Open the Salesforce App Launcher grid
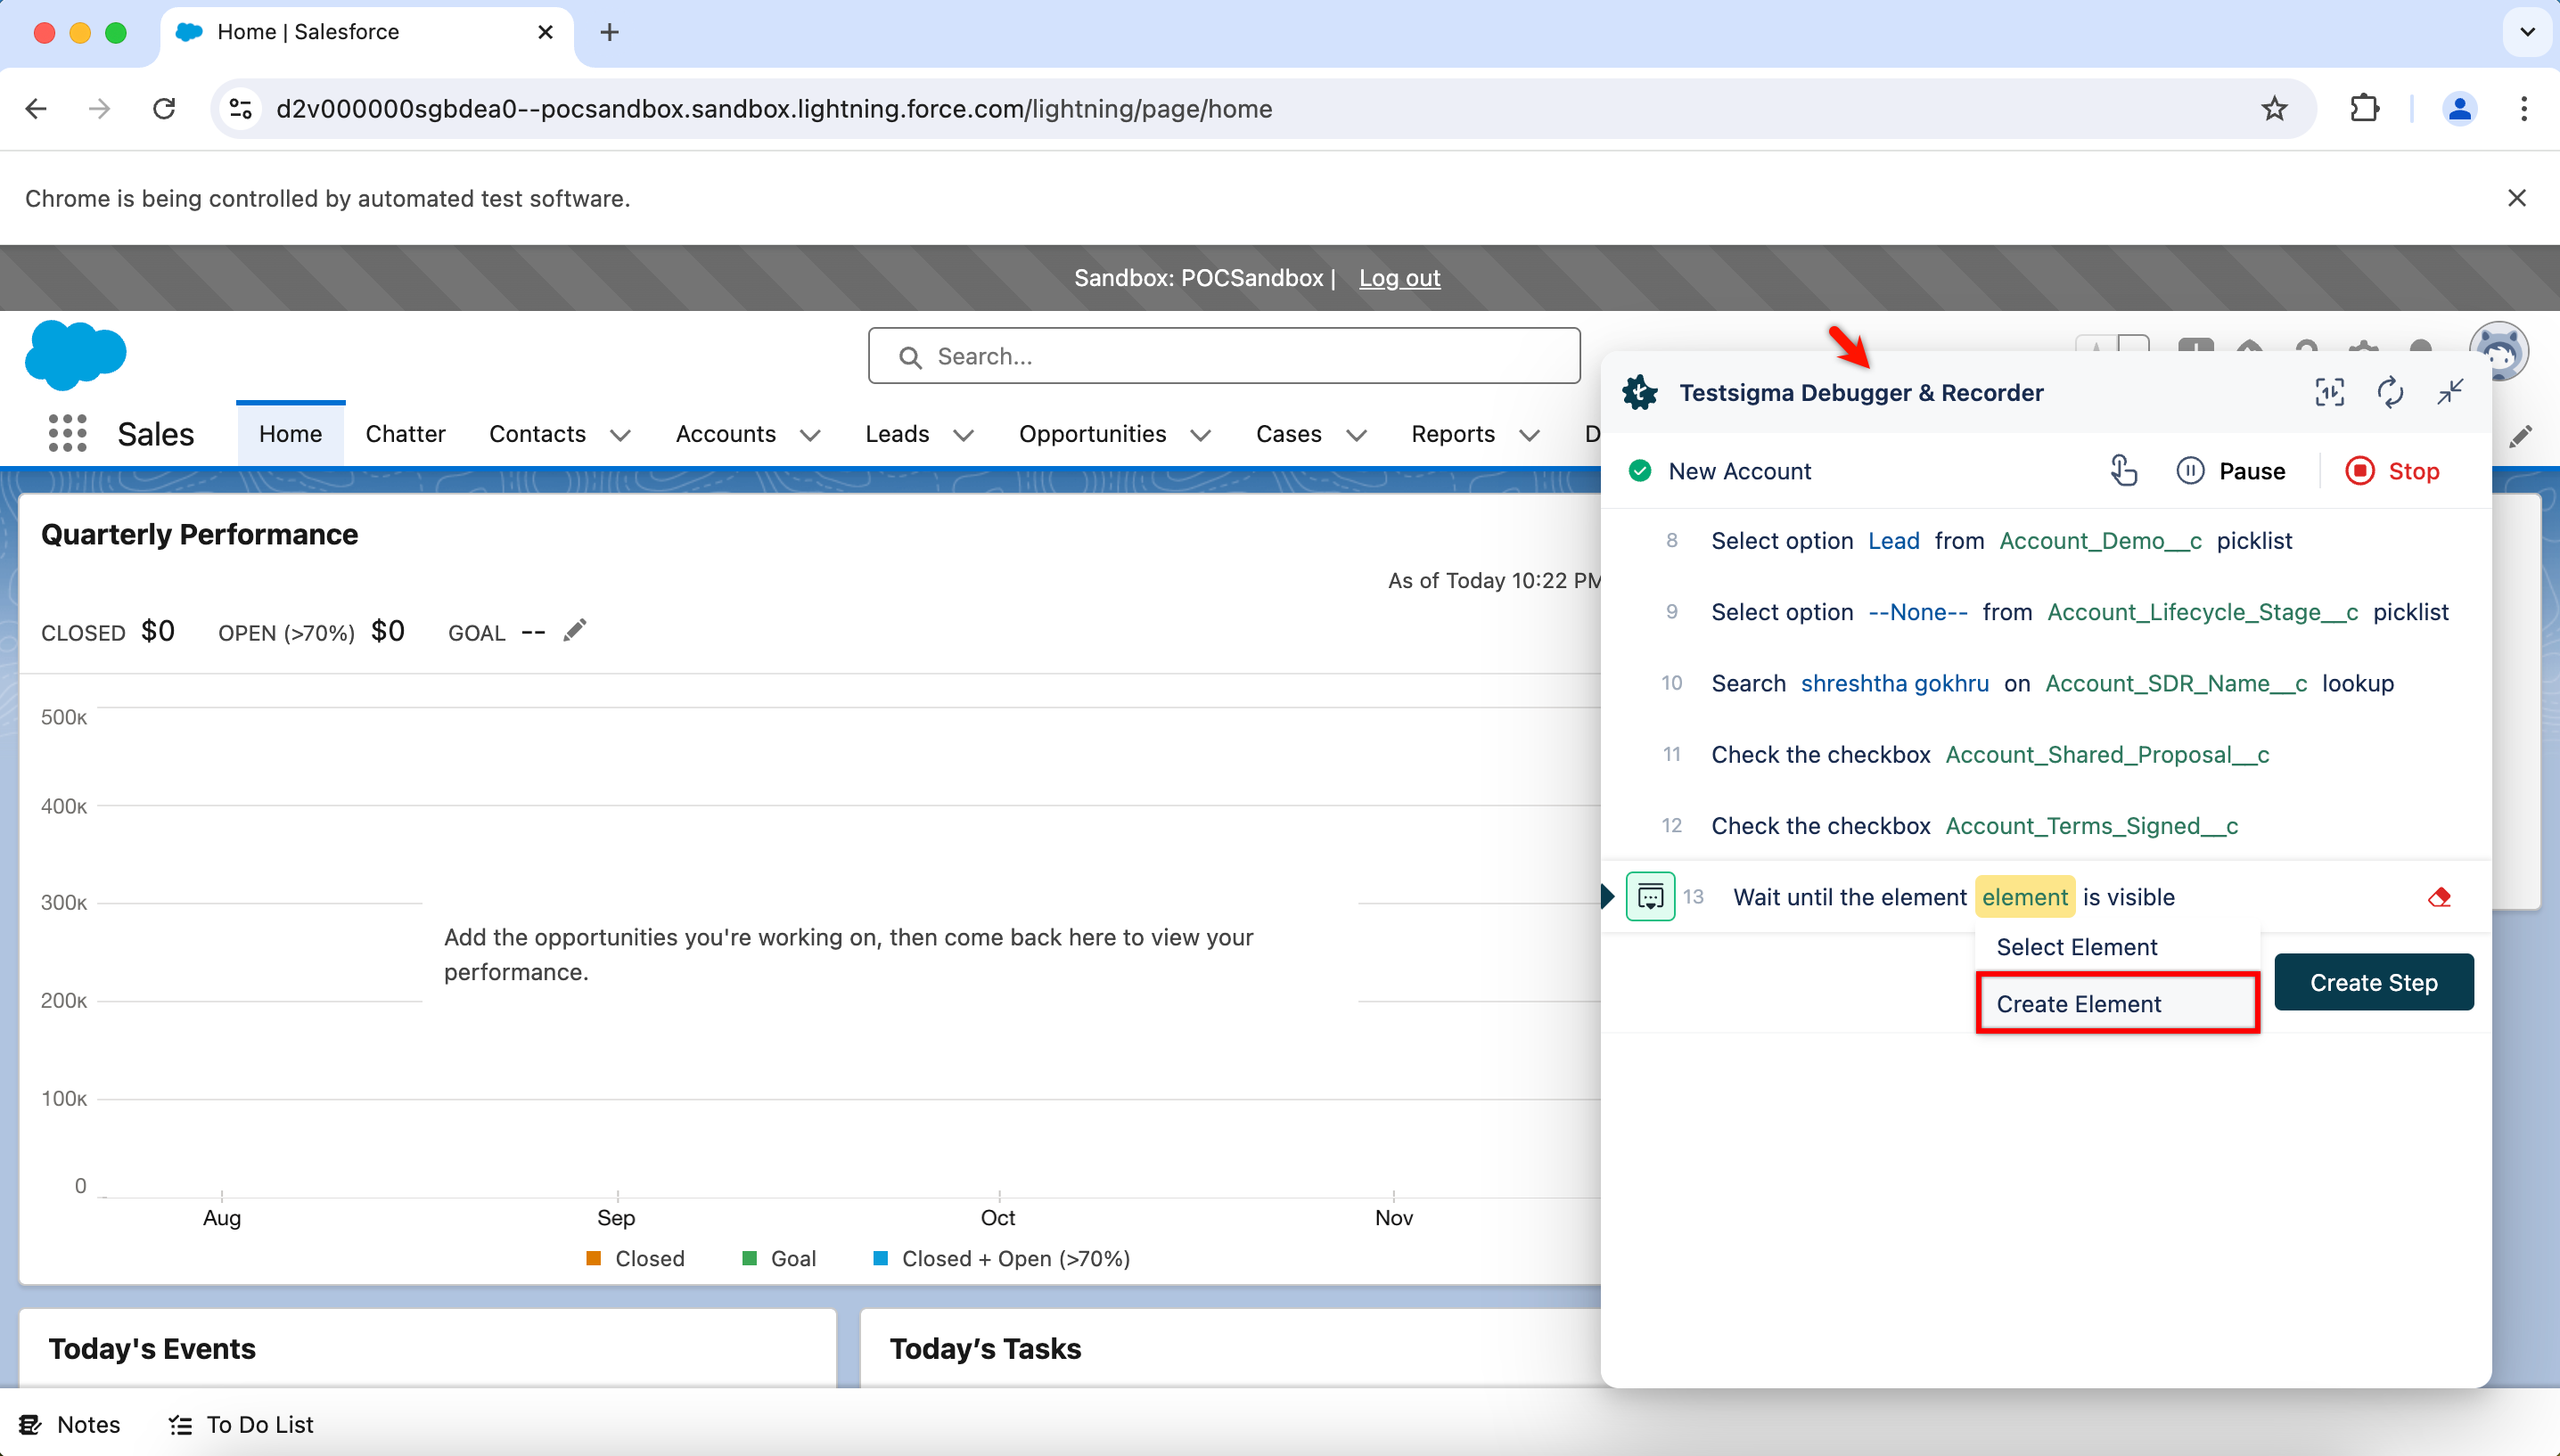Screen dimensions: 2560x1456 tap(67, 434)
